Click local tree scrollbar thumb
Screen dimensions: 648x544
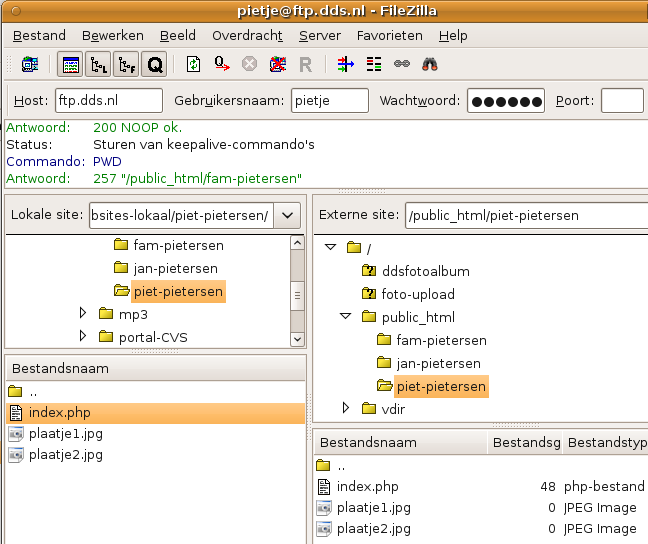pos(297,296)
